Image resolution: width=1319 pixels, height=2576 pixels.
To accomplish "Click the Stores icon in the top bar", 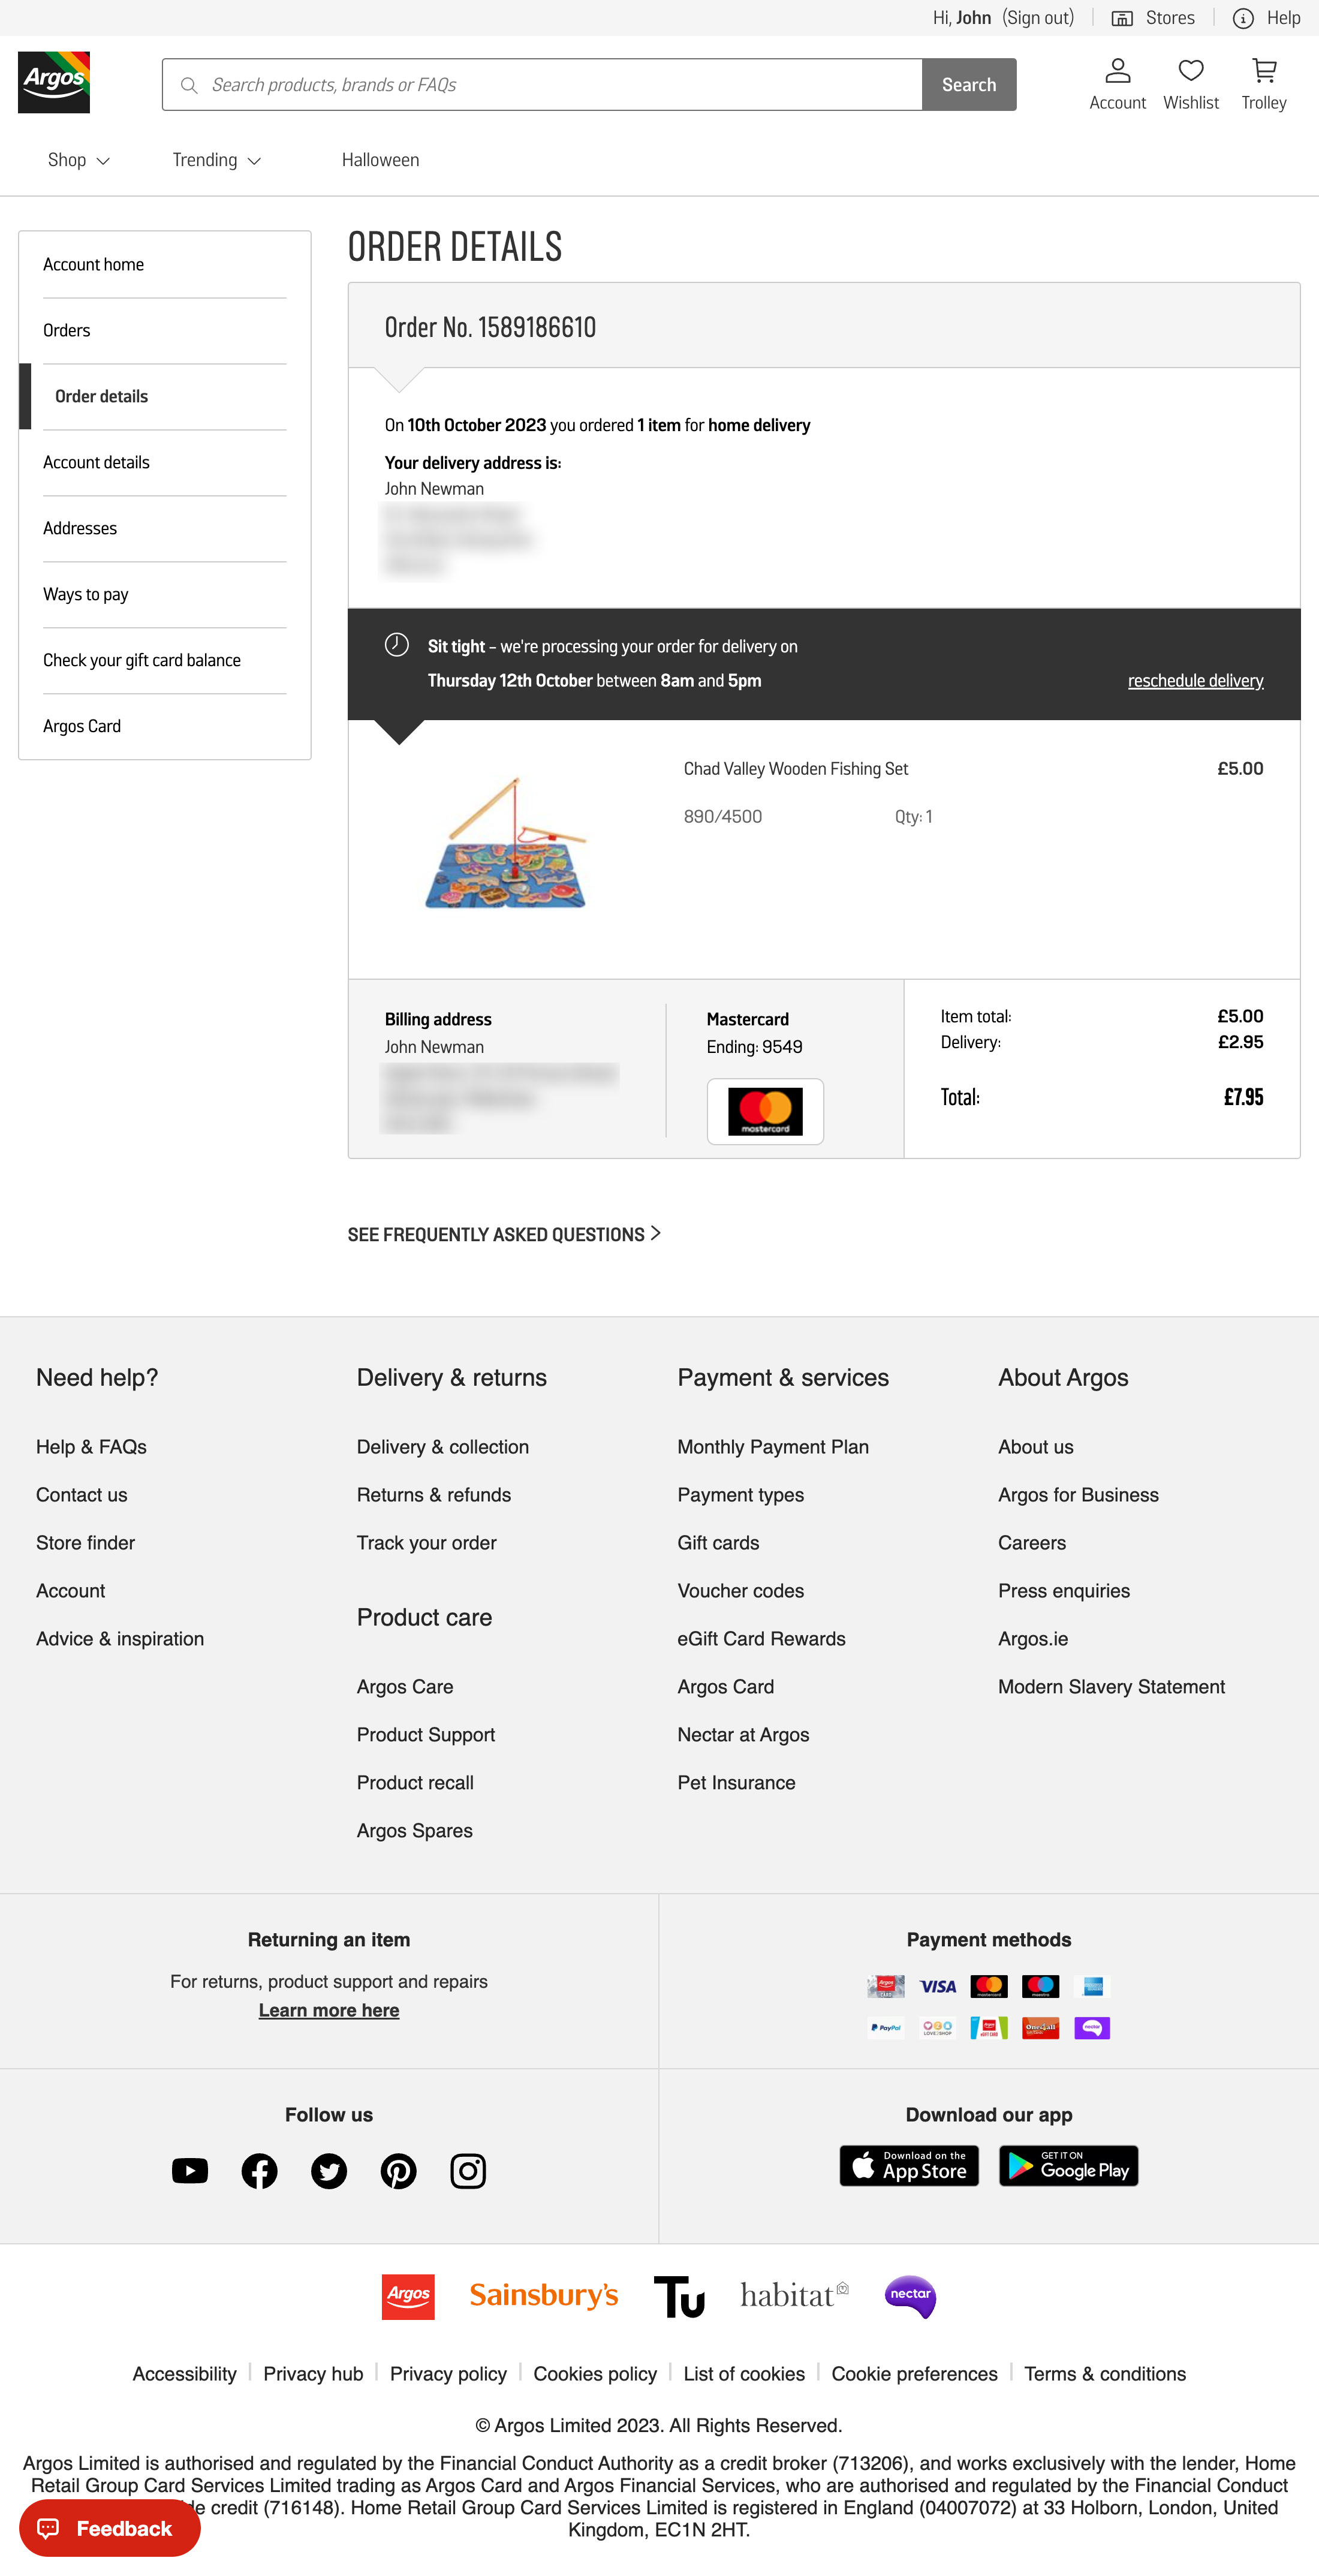I will pos(1124,17).
